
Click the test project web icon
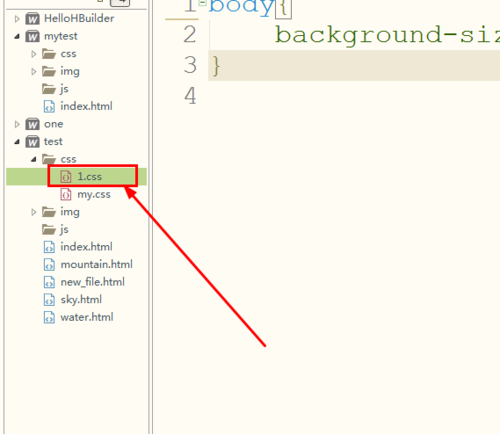coord(32,142)
